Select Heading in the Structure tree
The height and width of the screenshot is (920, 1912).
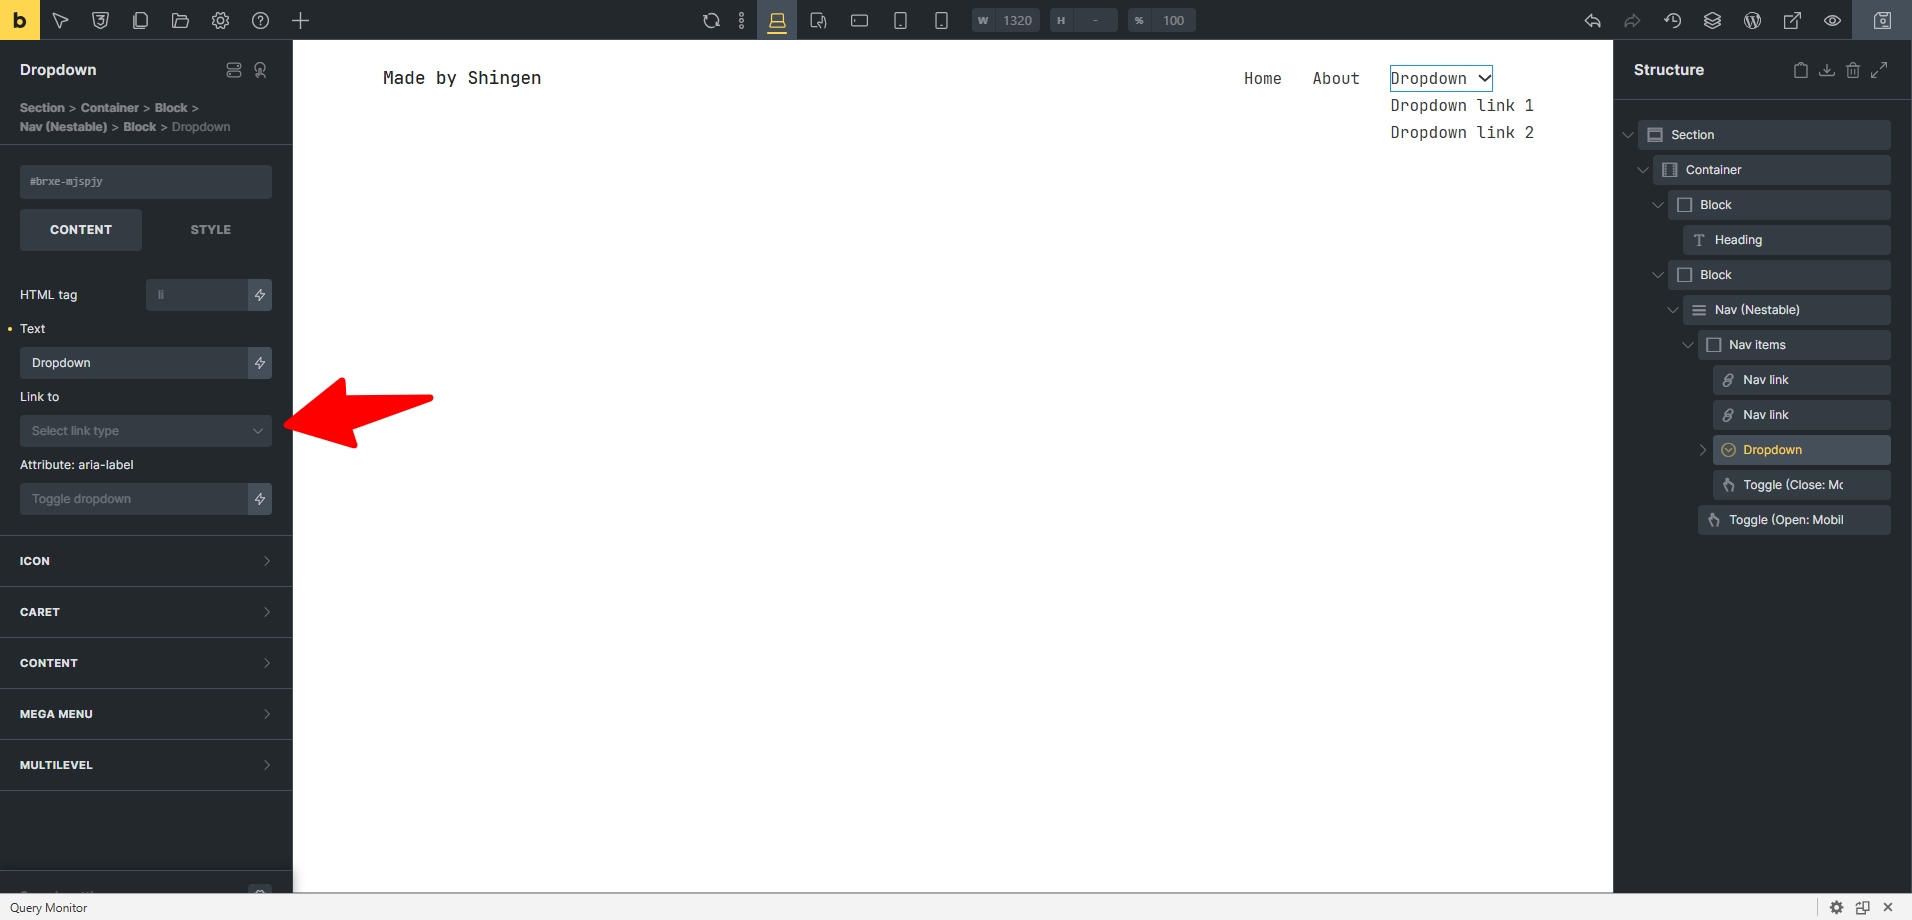(1737, 240)
